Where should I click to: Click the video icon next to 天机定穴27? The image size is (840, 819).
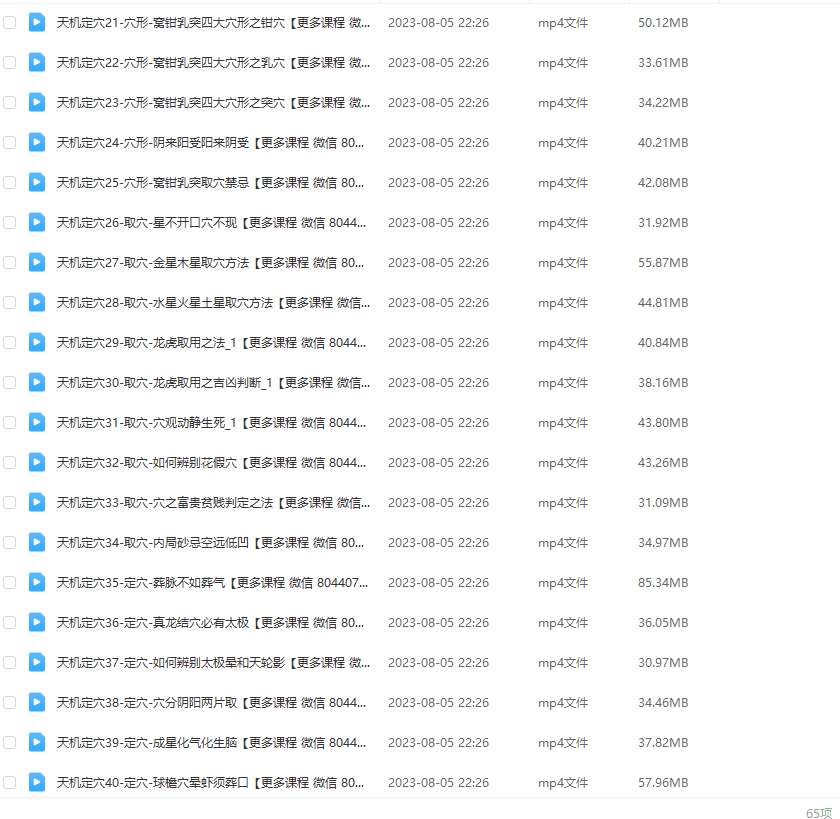(x=37, y=262)
